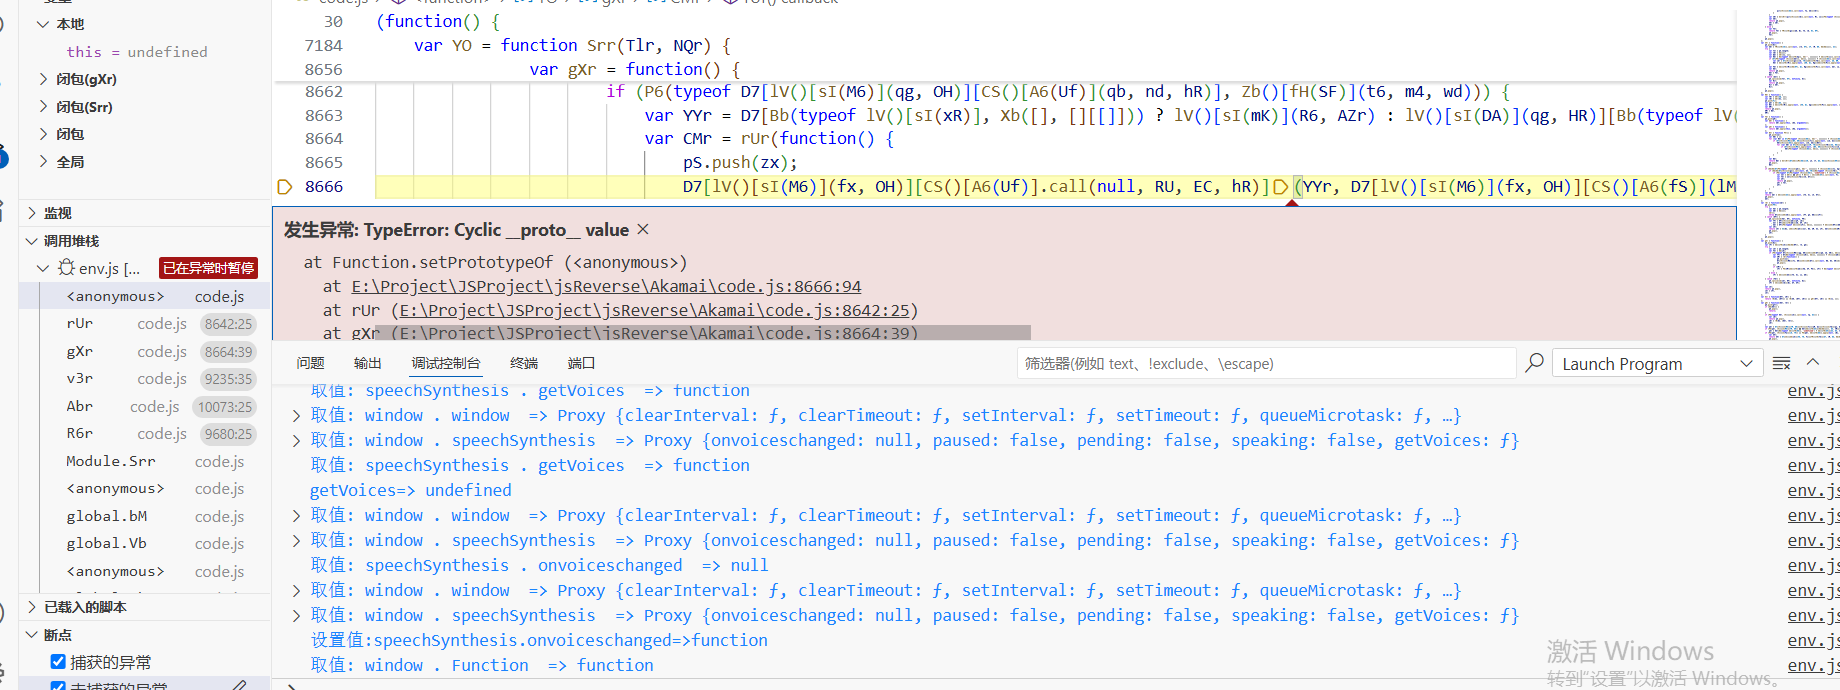Click the code minimap on the right
This screenshot has width=1840, height=690.
tap(1790, 175)
